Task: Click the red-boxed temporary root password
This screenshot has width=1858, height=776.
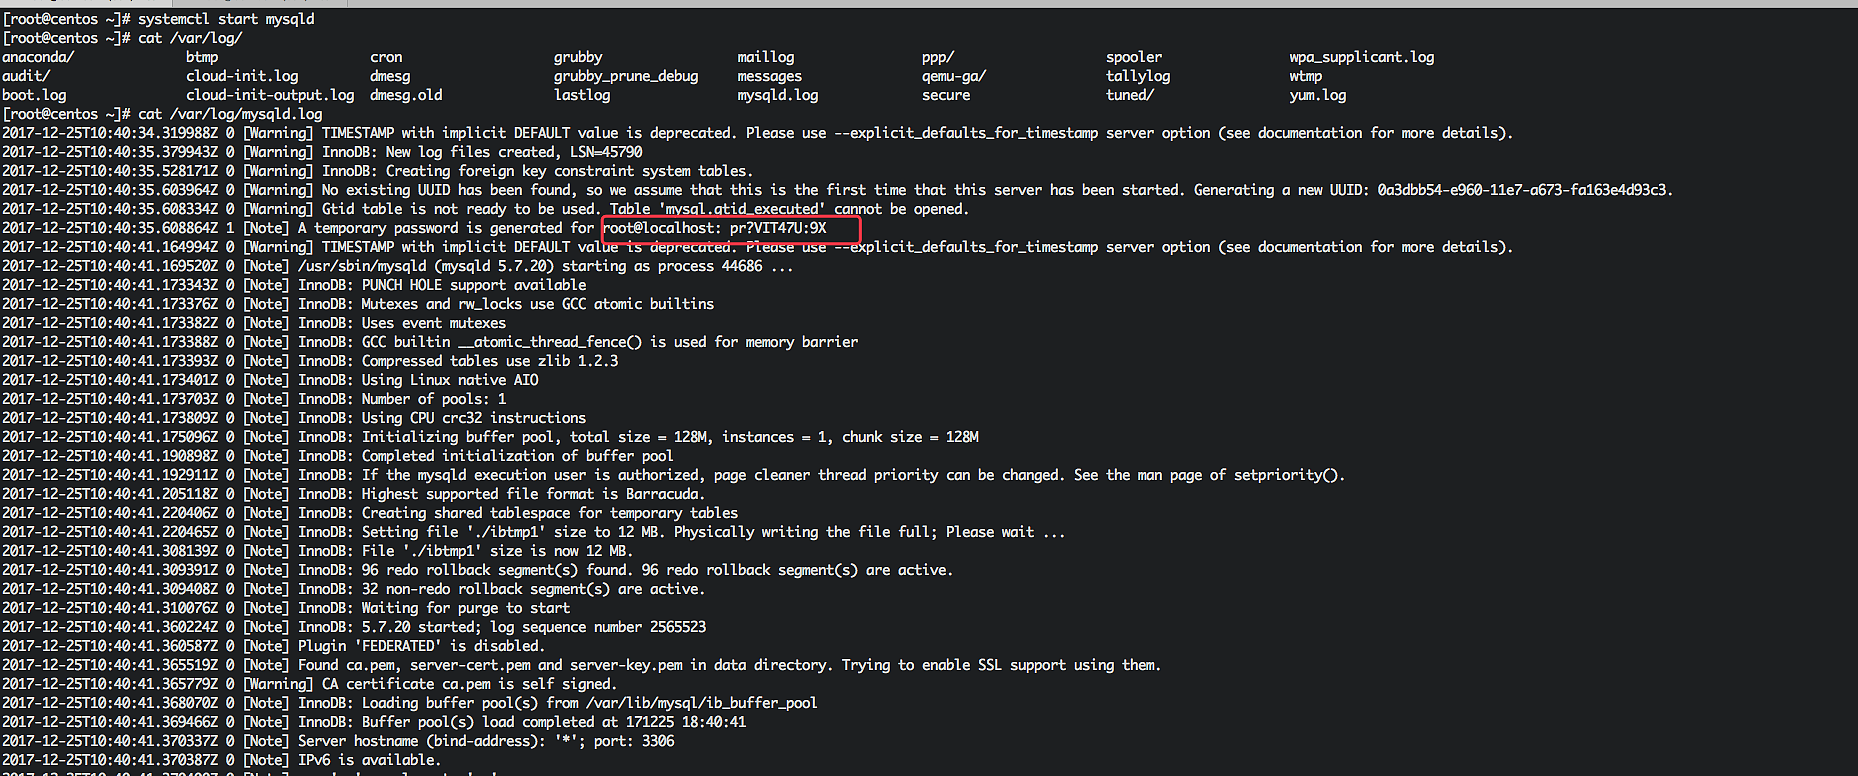Action: point(777,228)
